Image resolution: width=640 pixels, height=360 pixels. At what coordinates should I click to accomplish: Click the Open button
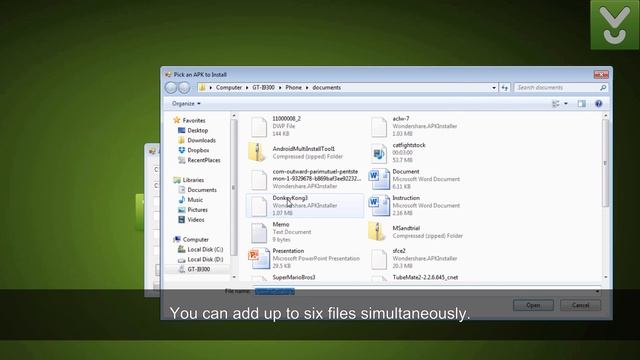point(533,305)
